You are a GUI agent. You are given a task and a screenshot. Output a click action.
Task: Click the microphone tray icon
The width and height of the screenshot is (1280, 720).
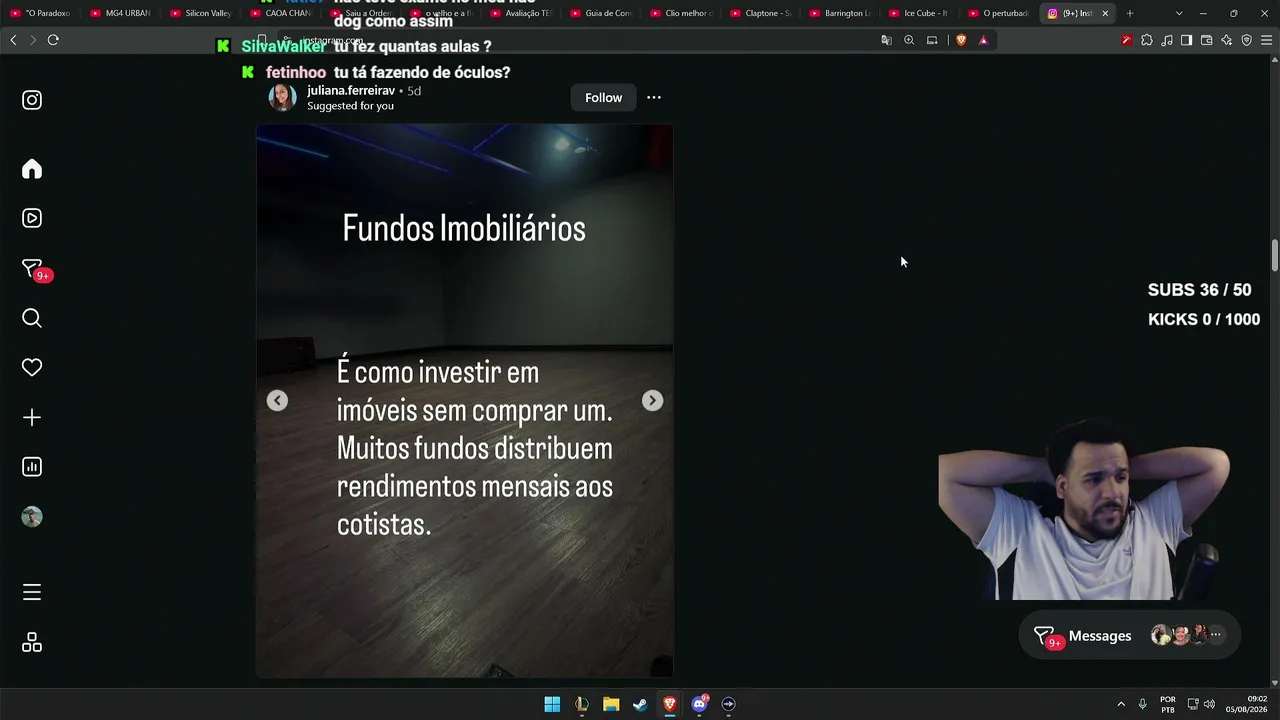click(1142, 704)
